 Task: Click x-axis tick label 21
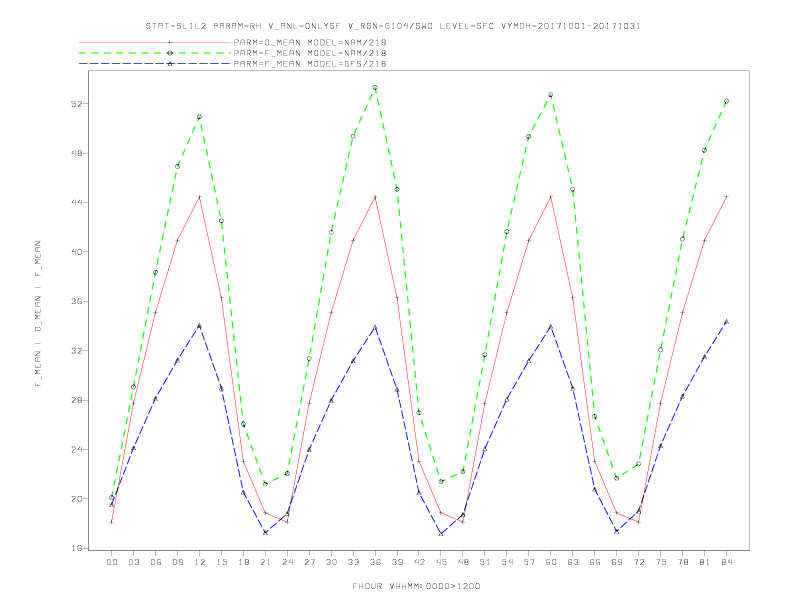point(265,562)
